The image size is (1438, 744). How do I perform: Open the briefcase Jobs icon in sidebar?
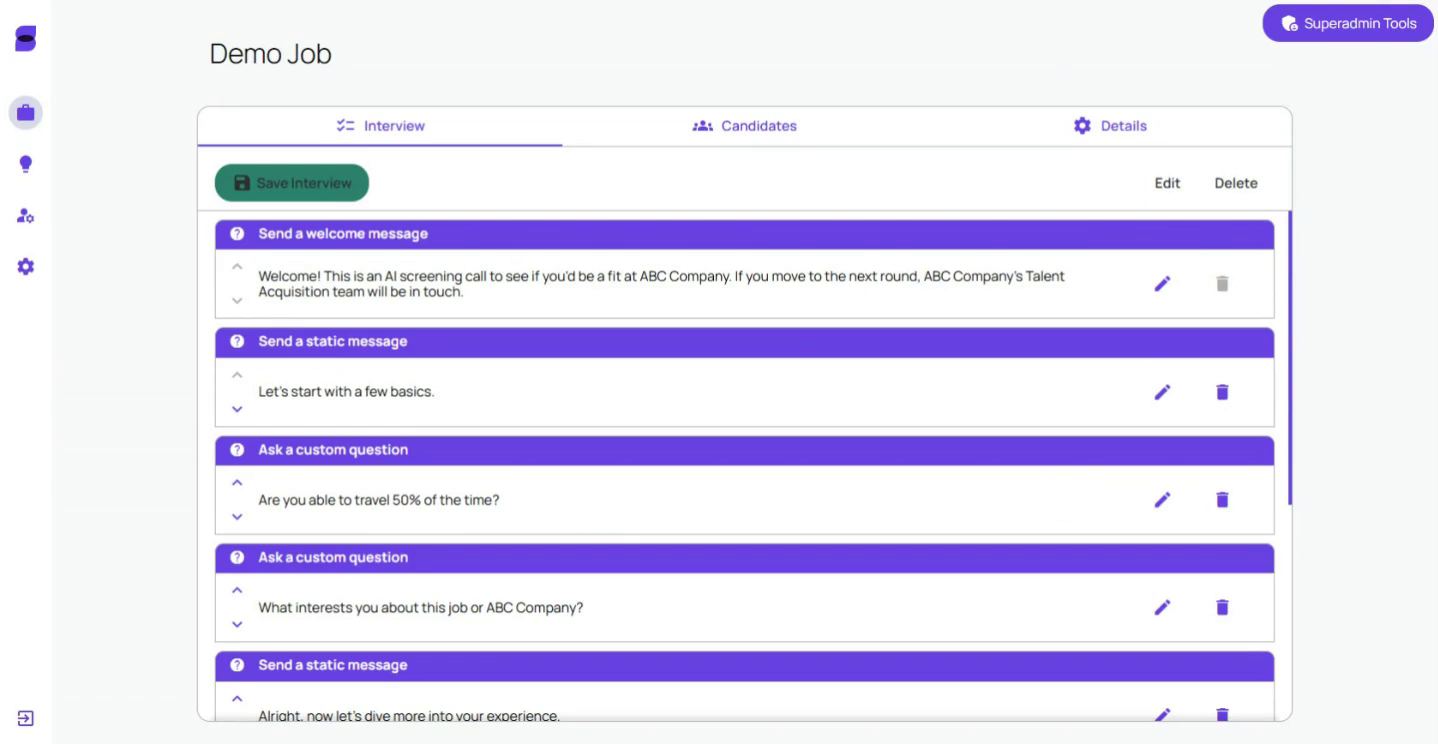click(x=26, y=112)
